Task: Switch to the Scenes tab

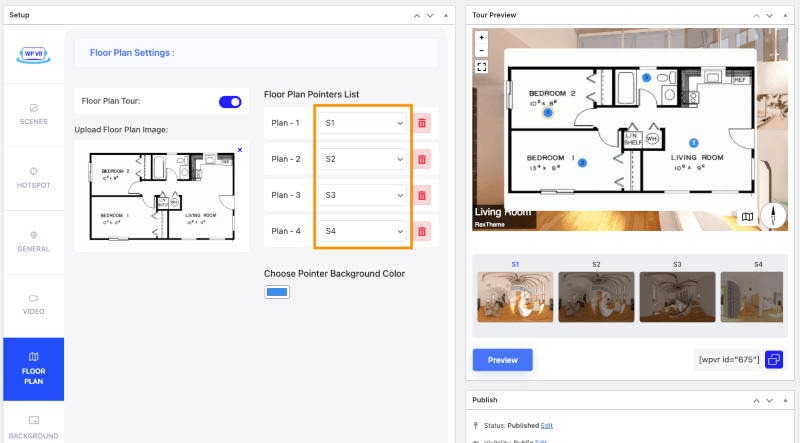Action: [x=34, y=114]
